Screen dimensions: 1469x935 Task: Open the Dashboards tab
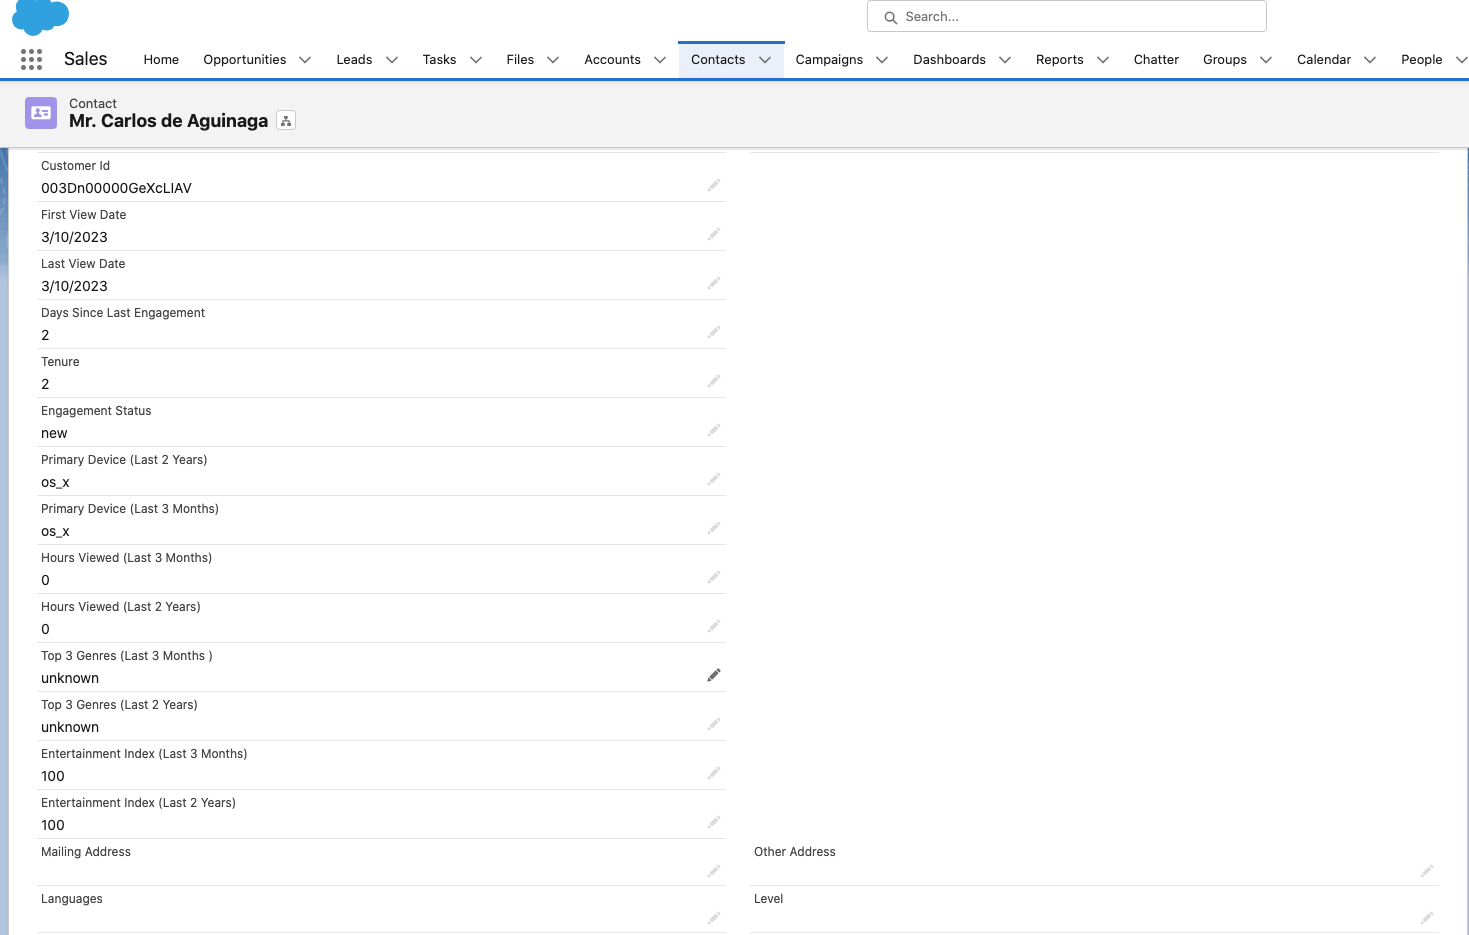click(949, 60)
